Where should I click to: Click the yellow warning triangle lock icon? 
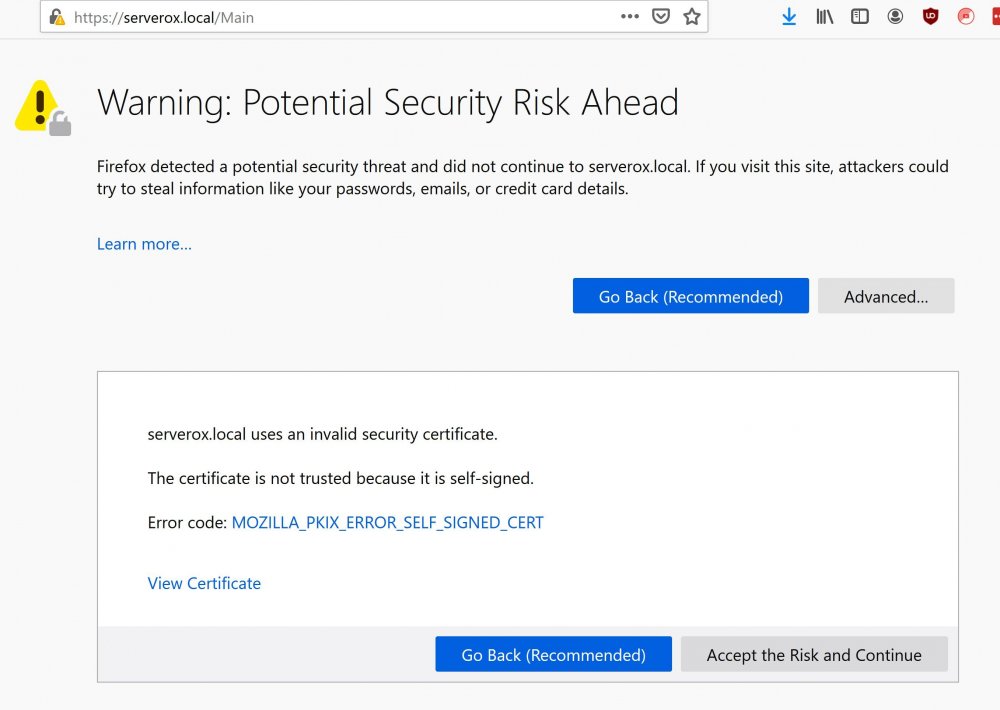click(x=43, y=108)
